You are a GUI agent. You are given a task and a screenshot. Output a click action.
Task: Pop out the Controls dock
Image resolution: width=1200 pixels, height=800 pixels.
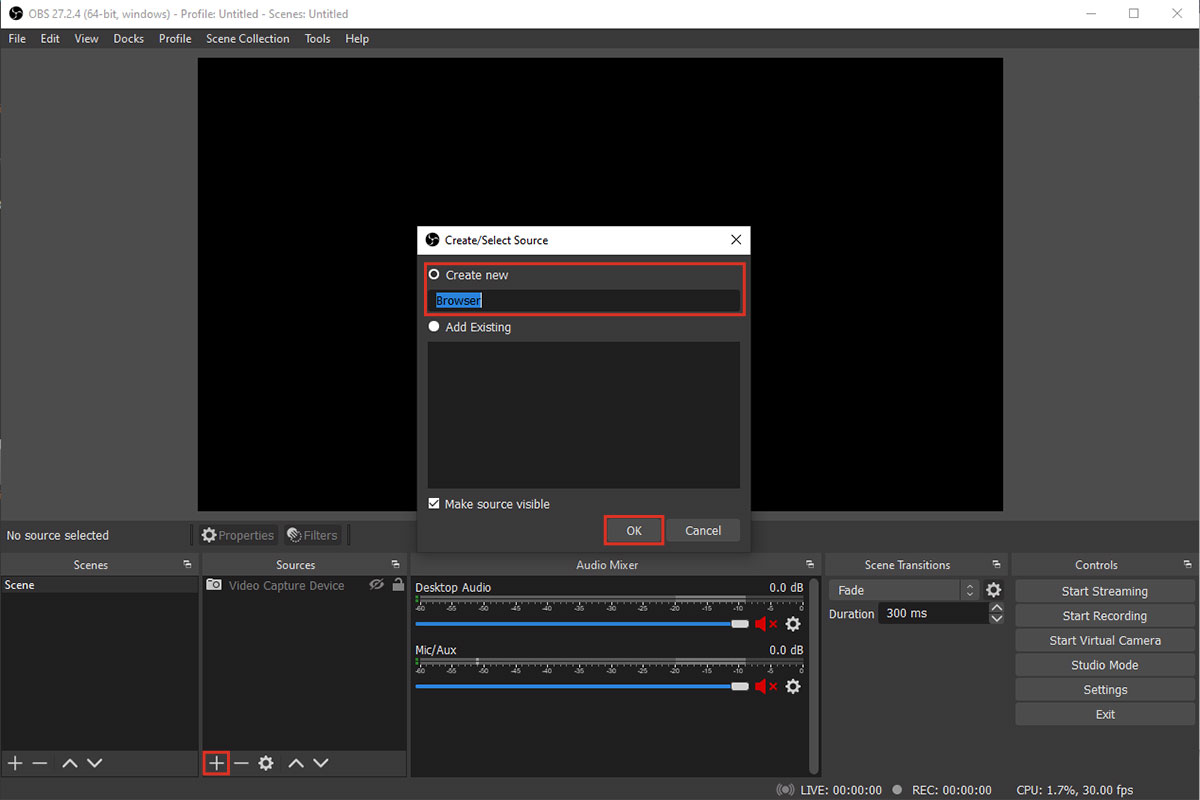1187,565
